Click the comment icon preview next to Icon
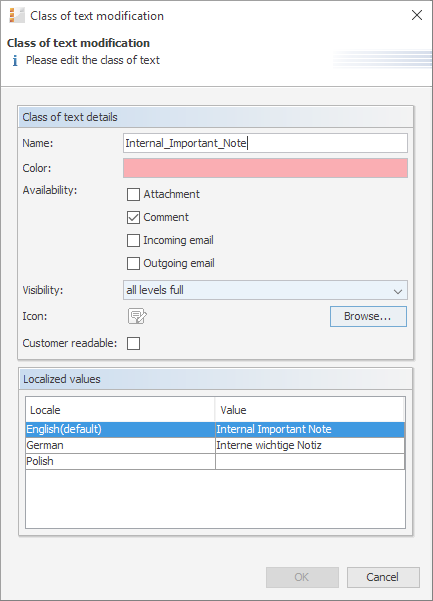The image size is (433, 601). click(137, 316)
